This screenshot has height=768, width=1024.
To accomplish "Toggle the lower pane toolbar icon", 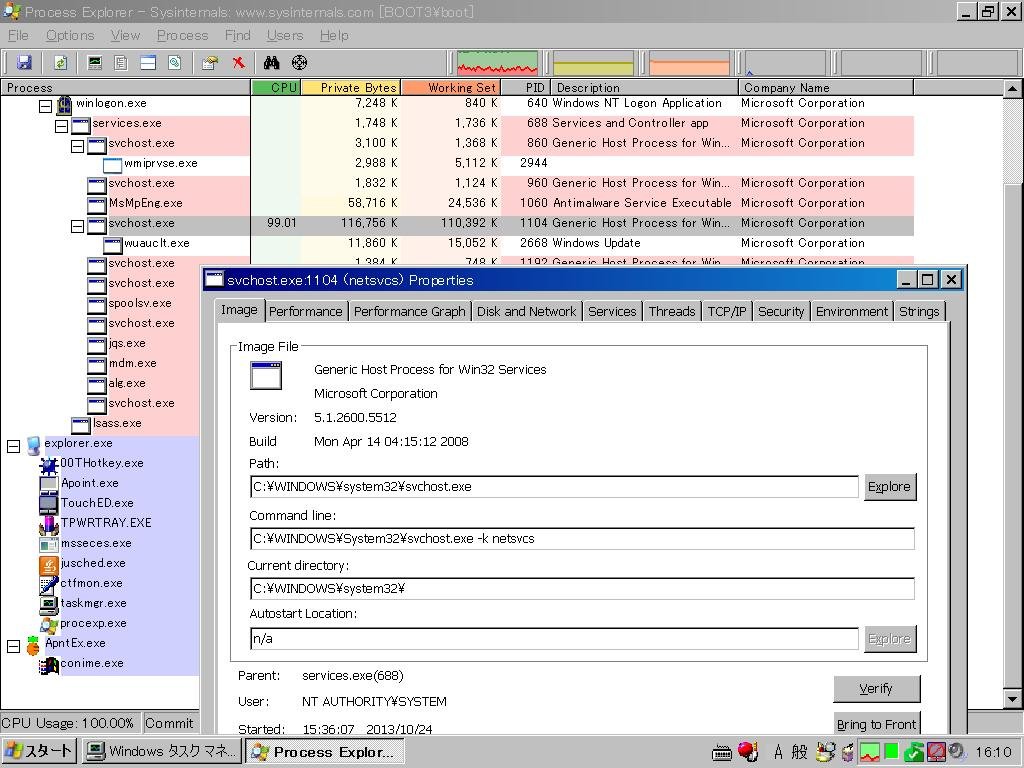I will [148, 63].
